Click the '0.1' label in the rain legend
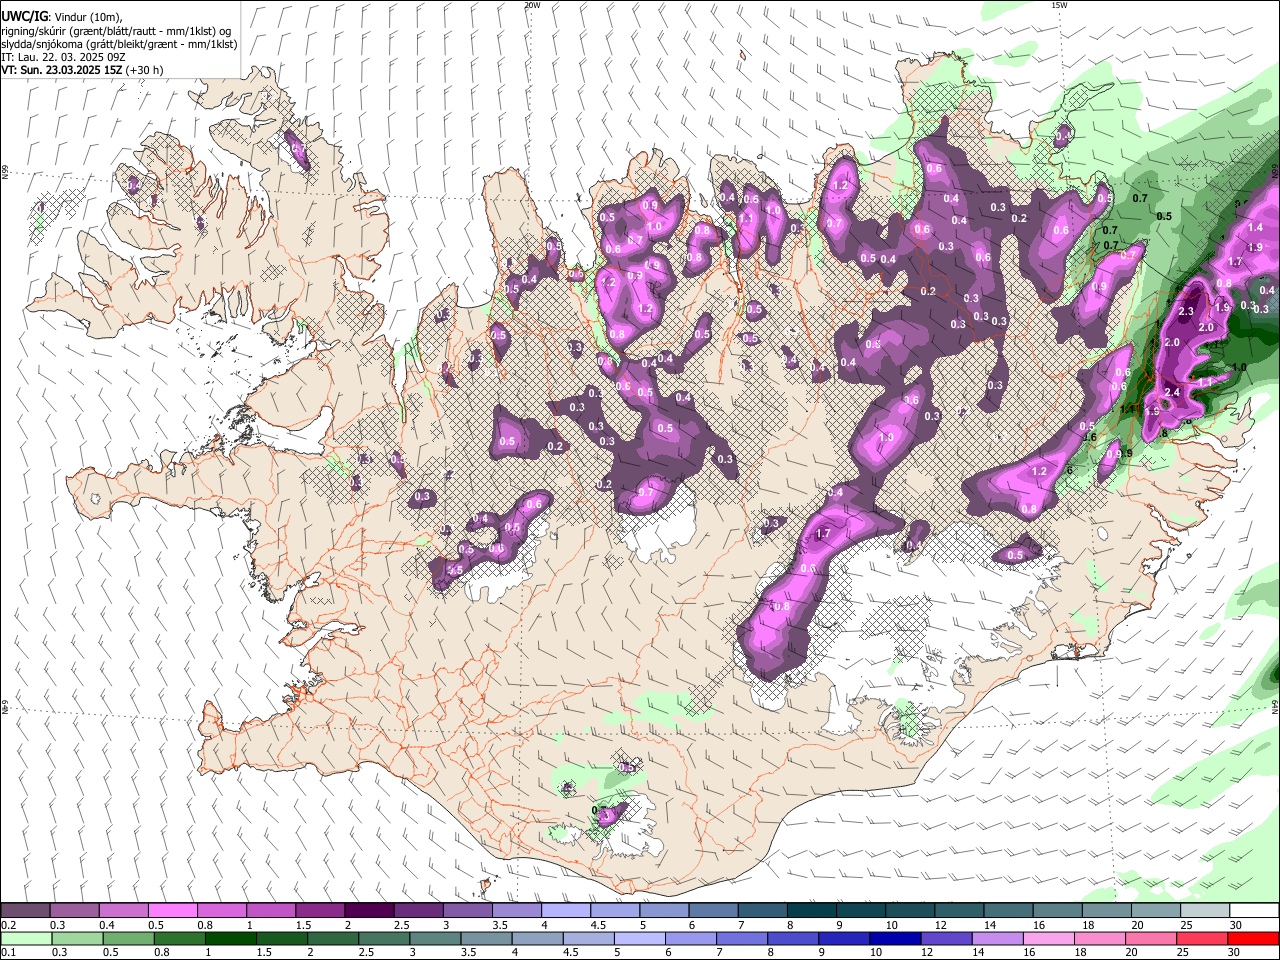 pyautogui.click(x=8, y=953)
